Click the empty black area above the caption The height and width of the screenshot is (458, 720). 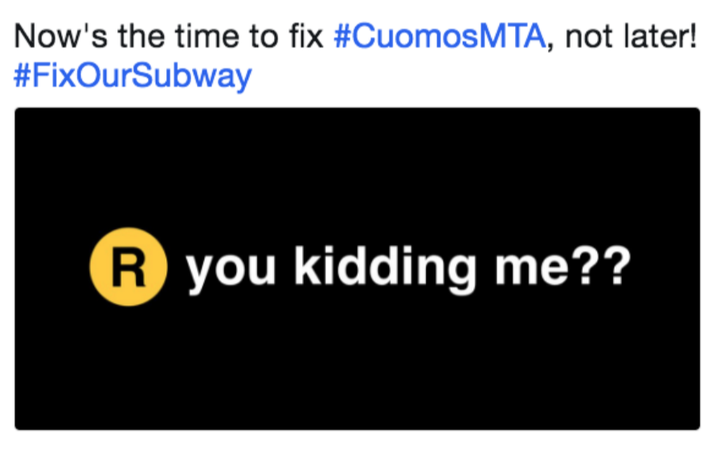click(357, 168)
